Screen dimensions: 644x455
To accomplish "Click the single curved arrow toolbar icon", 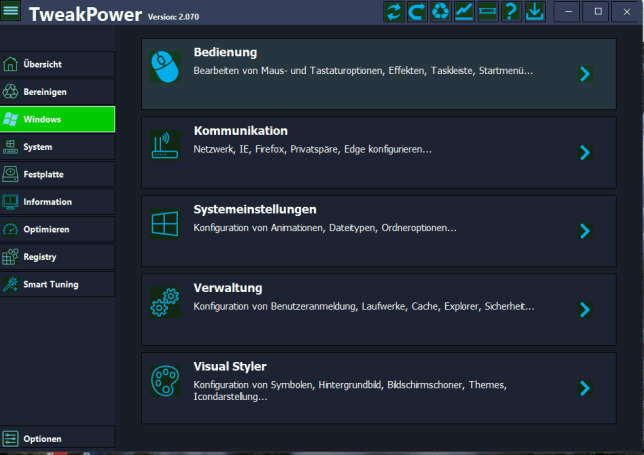I will tap(417, 12).
